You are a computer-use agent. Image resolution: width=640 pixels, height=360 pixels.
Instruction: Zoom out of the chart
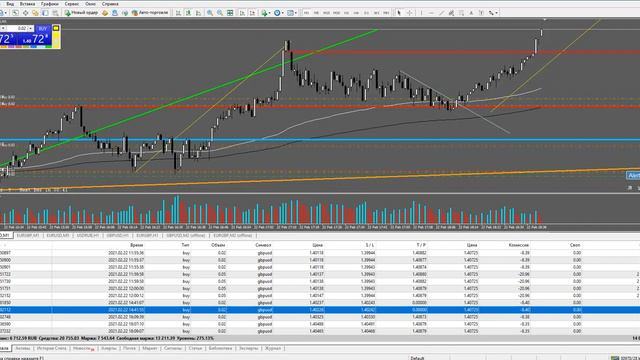220,13
